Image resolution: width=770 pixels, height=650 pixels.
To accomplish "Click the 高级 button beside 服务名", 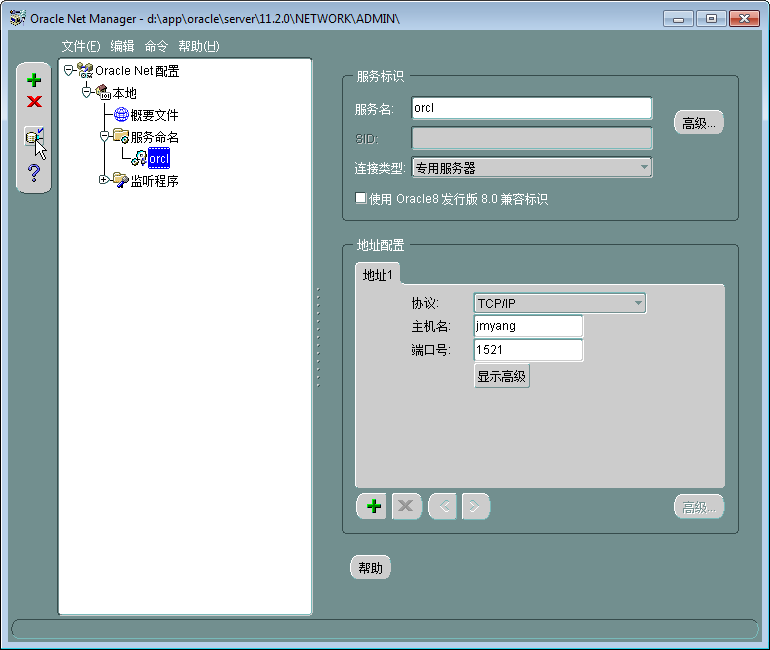I will click(x=698, y=123).
